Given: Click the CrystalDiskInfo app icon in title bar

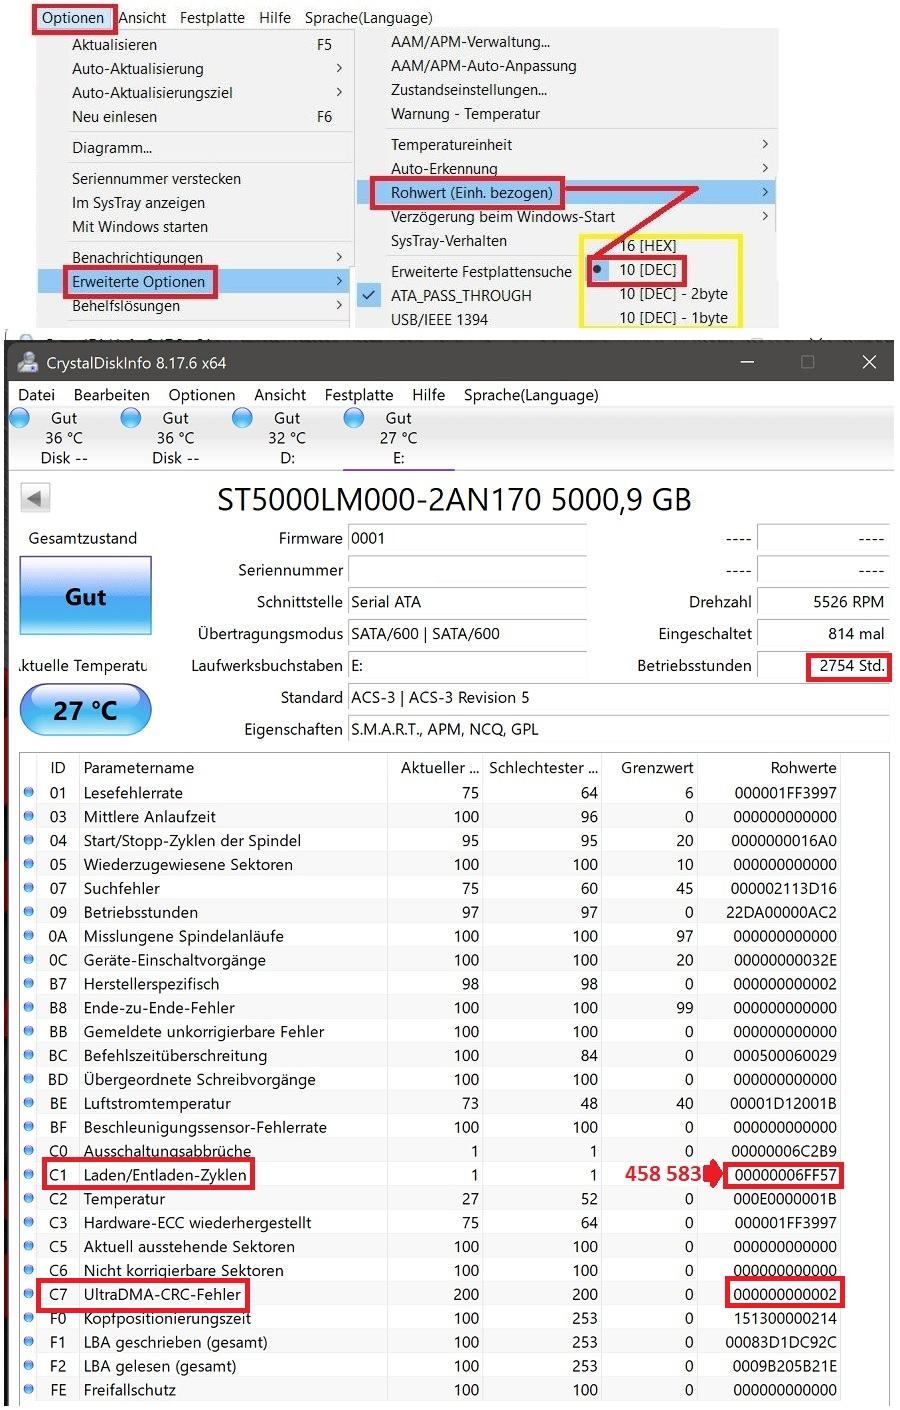Looking at the screenshot, I should click(27, 362).
